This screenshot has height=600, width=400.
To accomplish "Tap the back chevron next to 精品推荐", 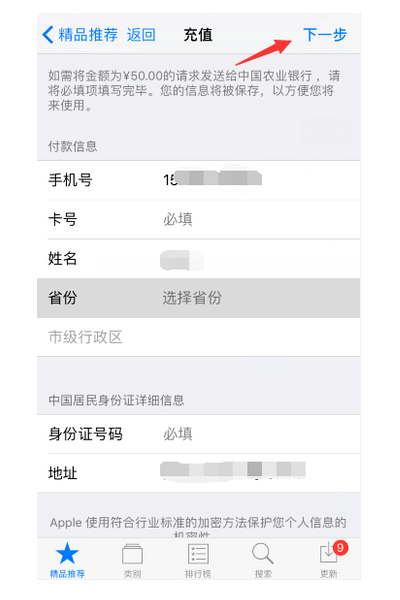I will point(48,35).
